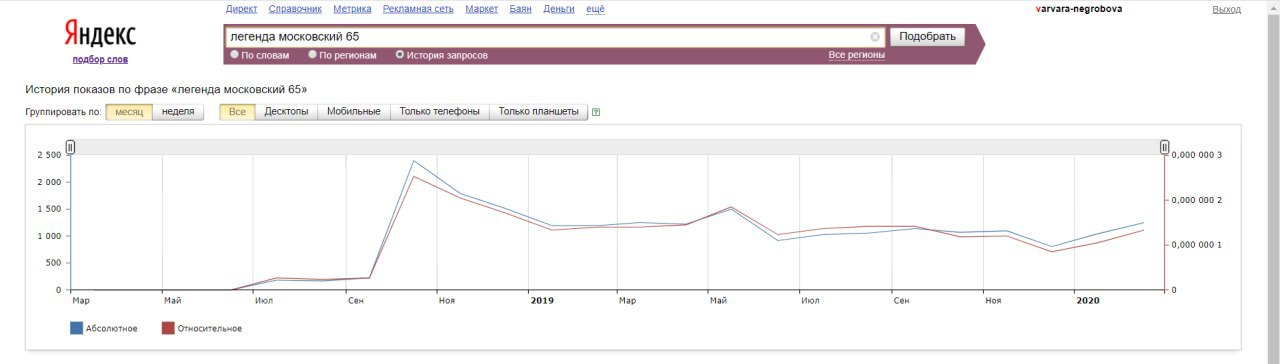Select the По словам radio button

(x=235, y=55)
